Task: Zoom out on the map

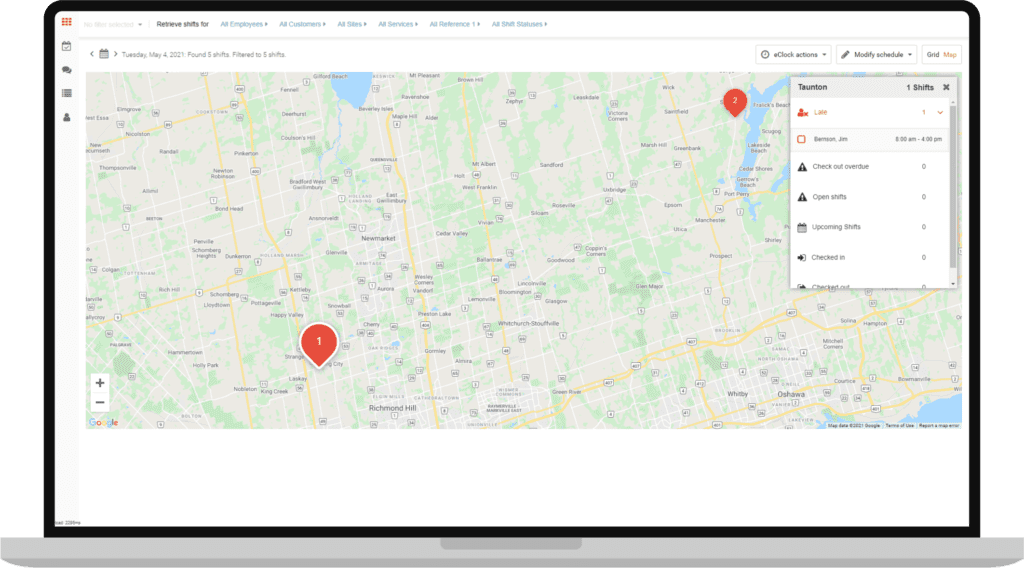Action: 99,403
